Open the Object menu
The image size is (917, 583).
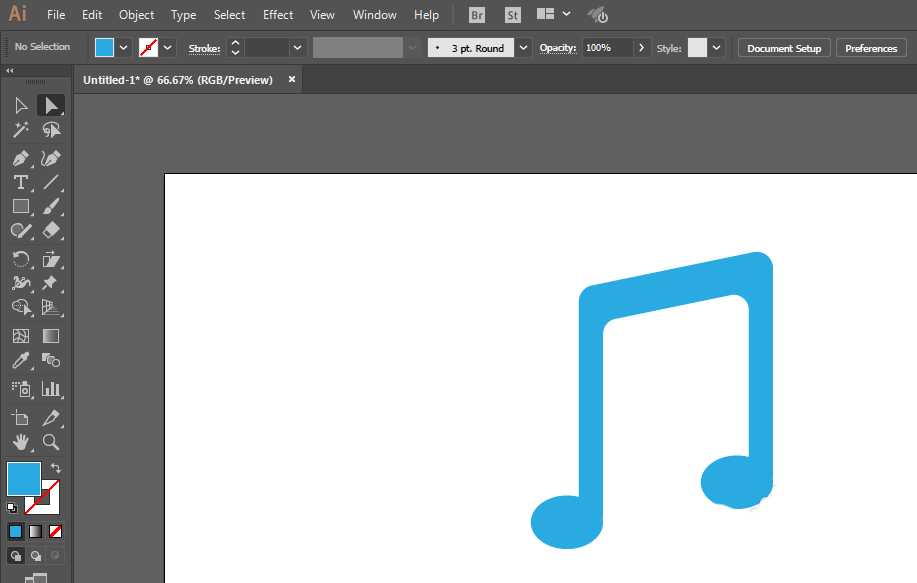click(x=136, y=14)
